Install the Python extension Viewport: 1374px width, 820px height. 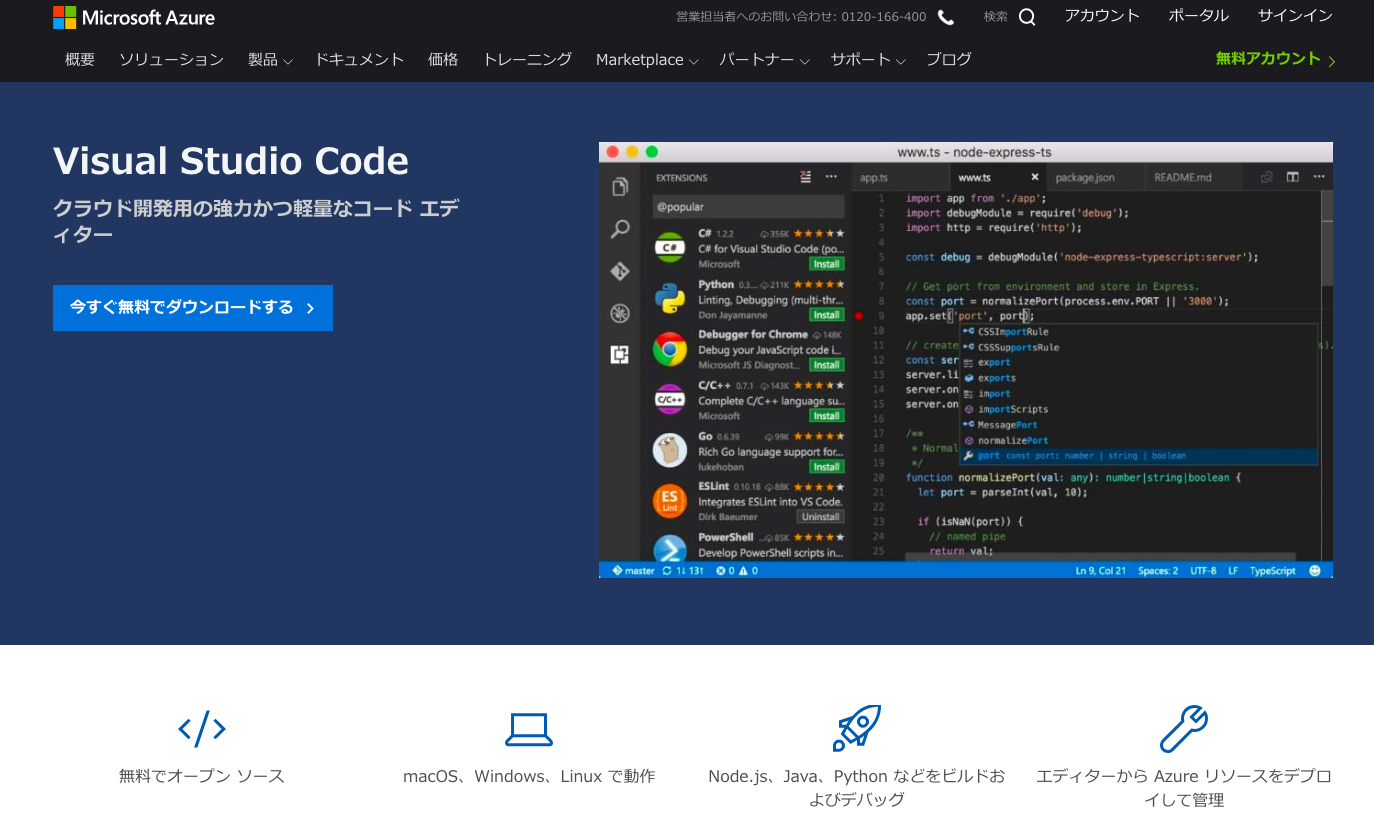click(x=826, y=315)
